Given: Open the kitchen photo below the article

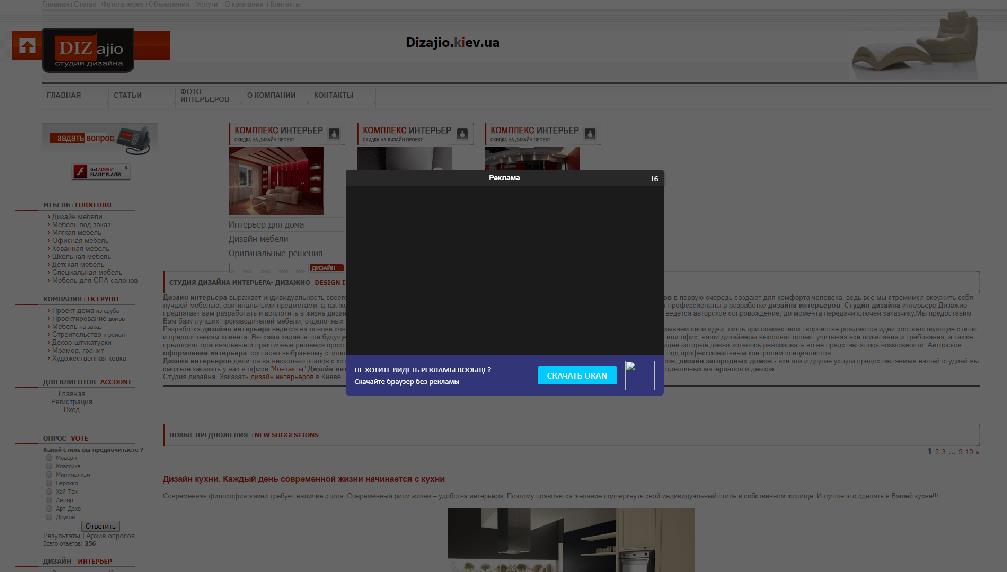Looking at the screenshot, I should (x=571, y=540).
